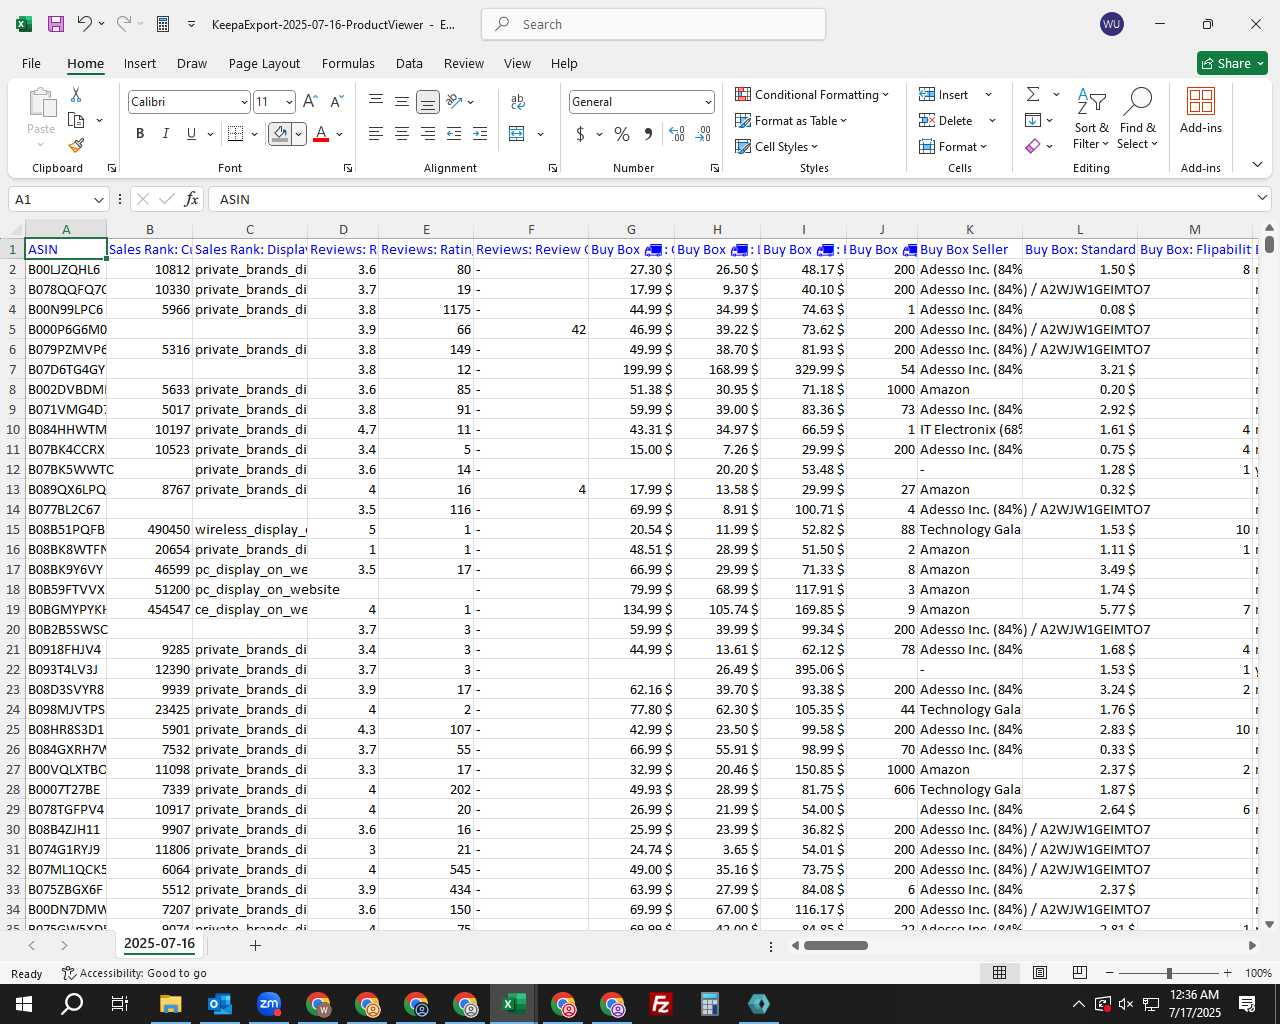Click the Insert Function fx icon
The image size is (1280, 1024).
click(192, 199)
